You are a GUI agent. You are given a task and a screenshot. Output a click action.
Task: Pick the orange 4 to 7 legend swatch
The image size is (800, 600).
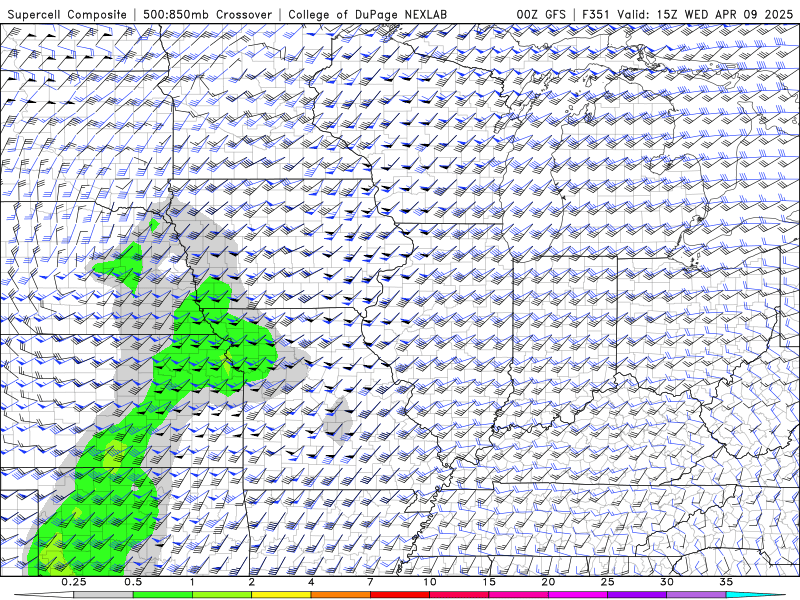[x=340, y=595]
